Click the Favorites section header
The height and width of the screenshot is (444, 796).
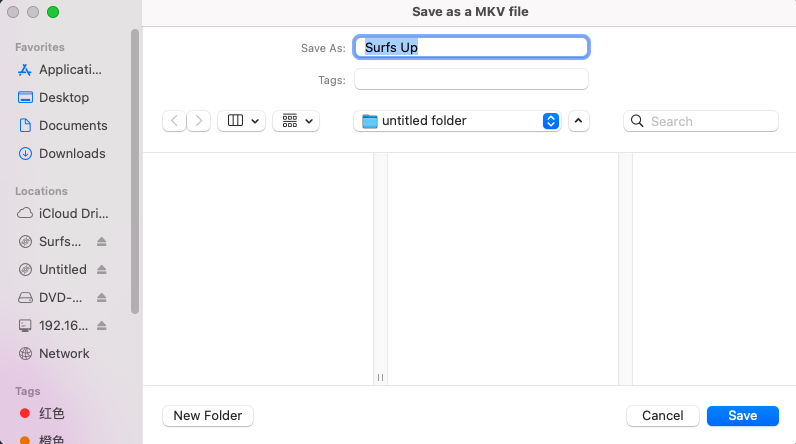[40, 47]
